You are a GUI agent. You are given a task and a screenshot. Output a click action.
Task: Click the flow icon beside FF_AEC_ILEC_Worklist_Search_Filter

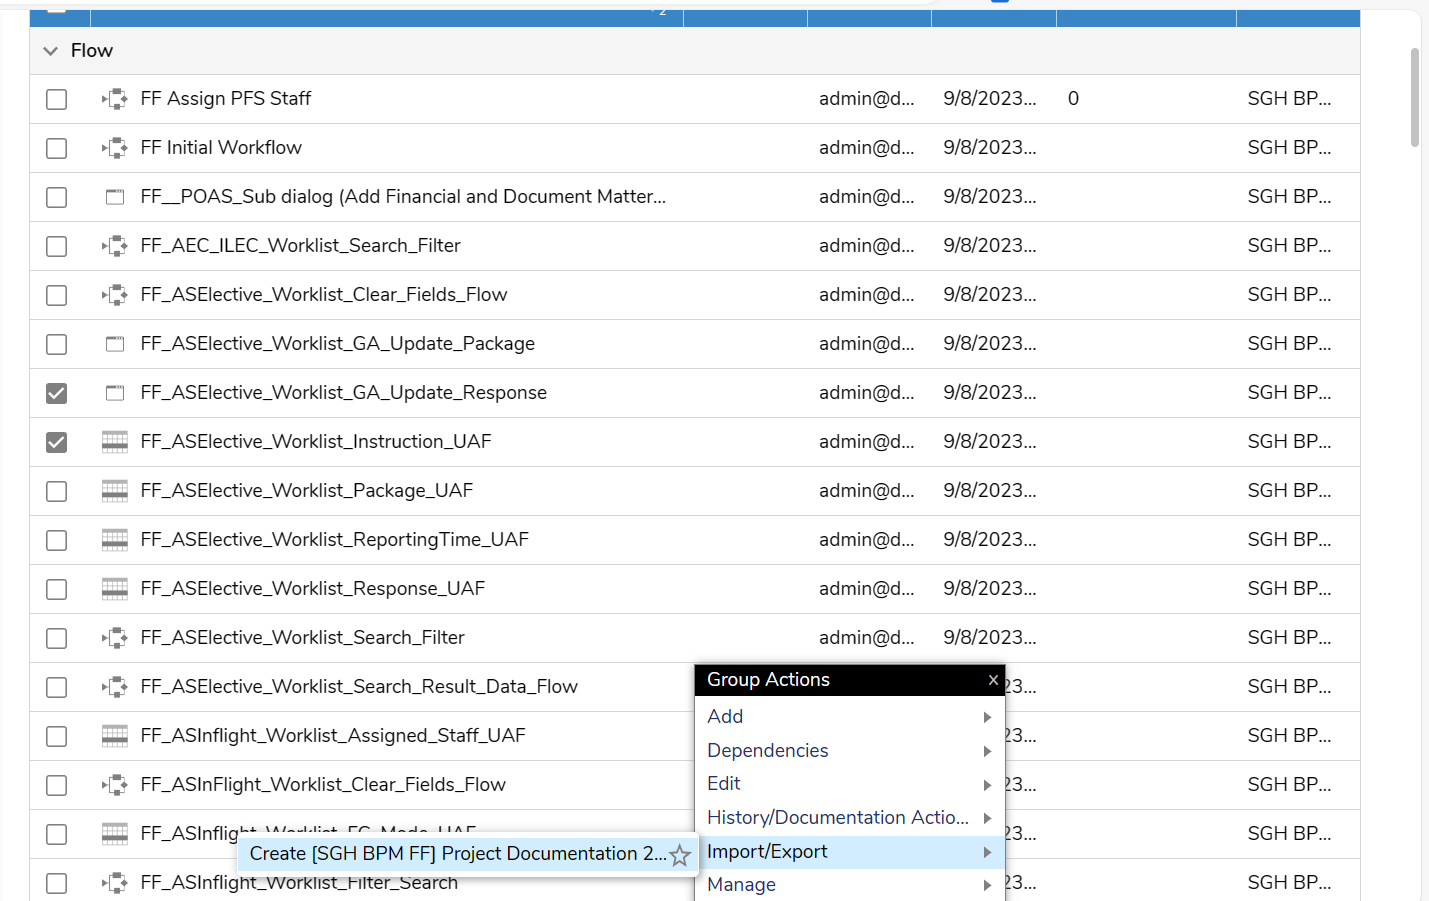point(115,246)
